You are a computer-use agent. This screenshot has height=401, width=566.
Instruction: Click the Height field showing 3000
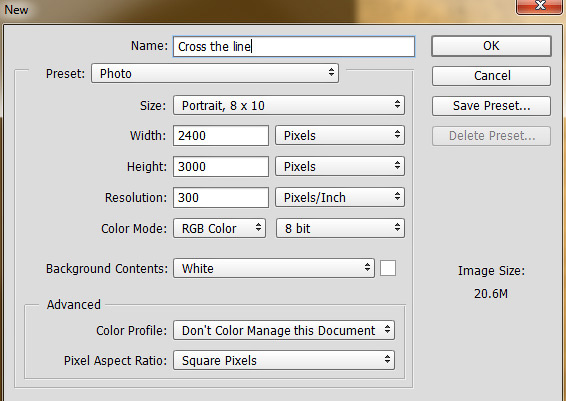pyautogui.click(x=221, y=166)
